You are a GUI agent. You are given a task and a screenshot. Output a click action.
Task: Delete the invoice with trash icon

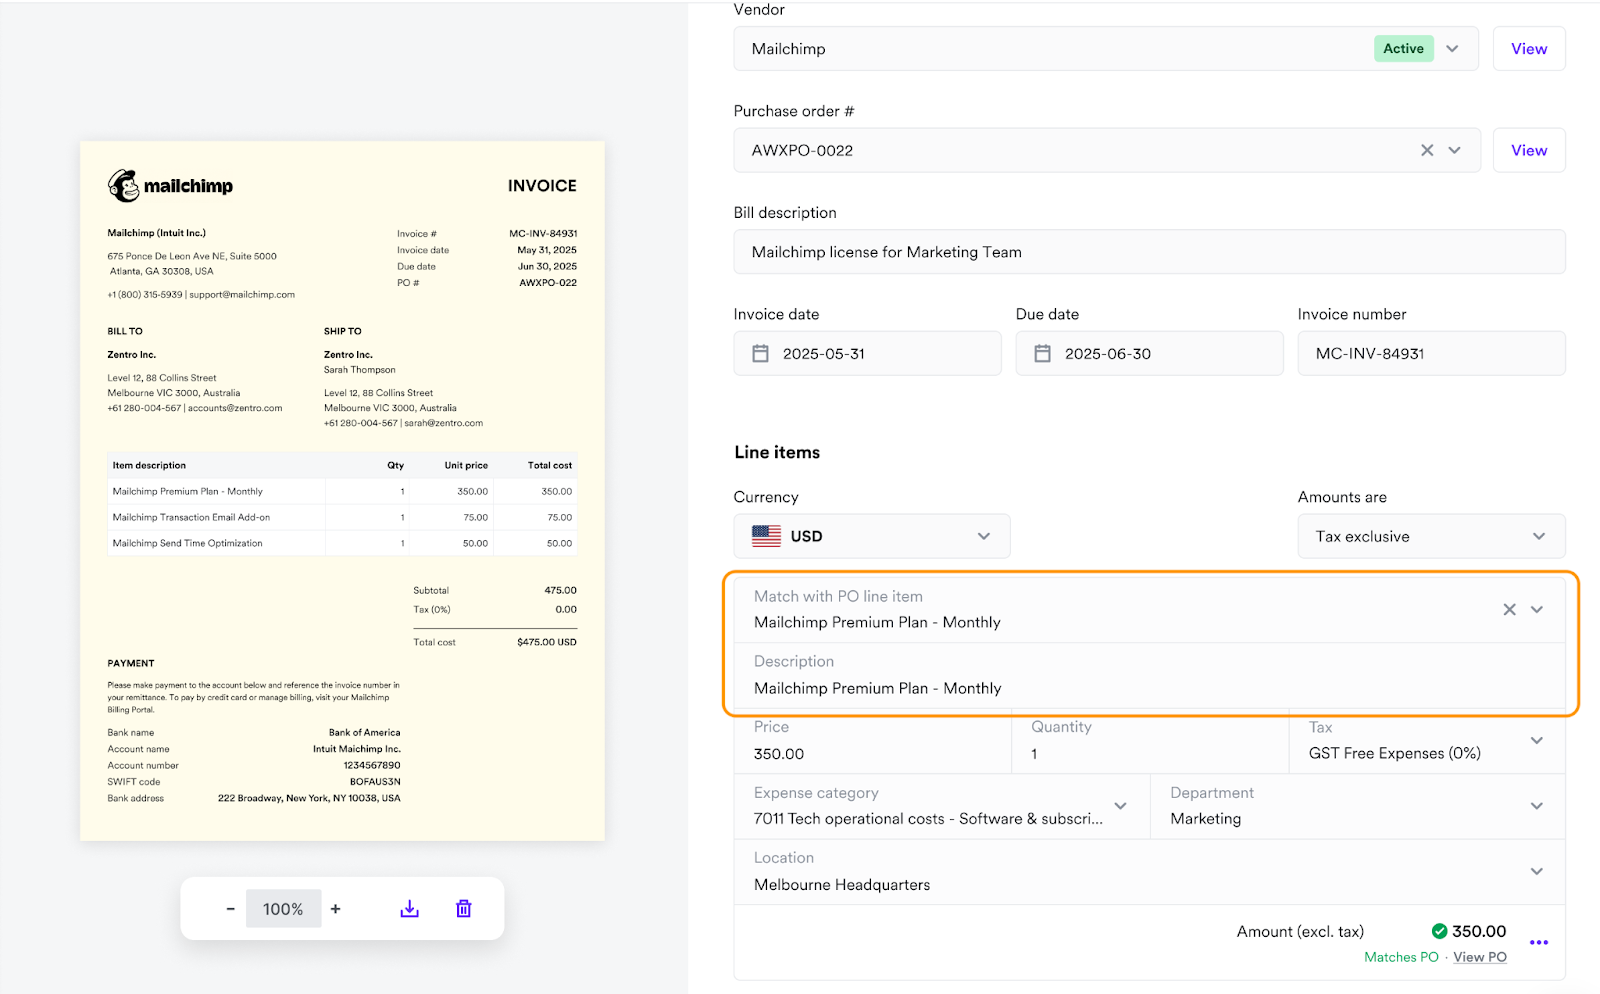464,908
